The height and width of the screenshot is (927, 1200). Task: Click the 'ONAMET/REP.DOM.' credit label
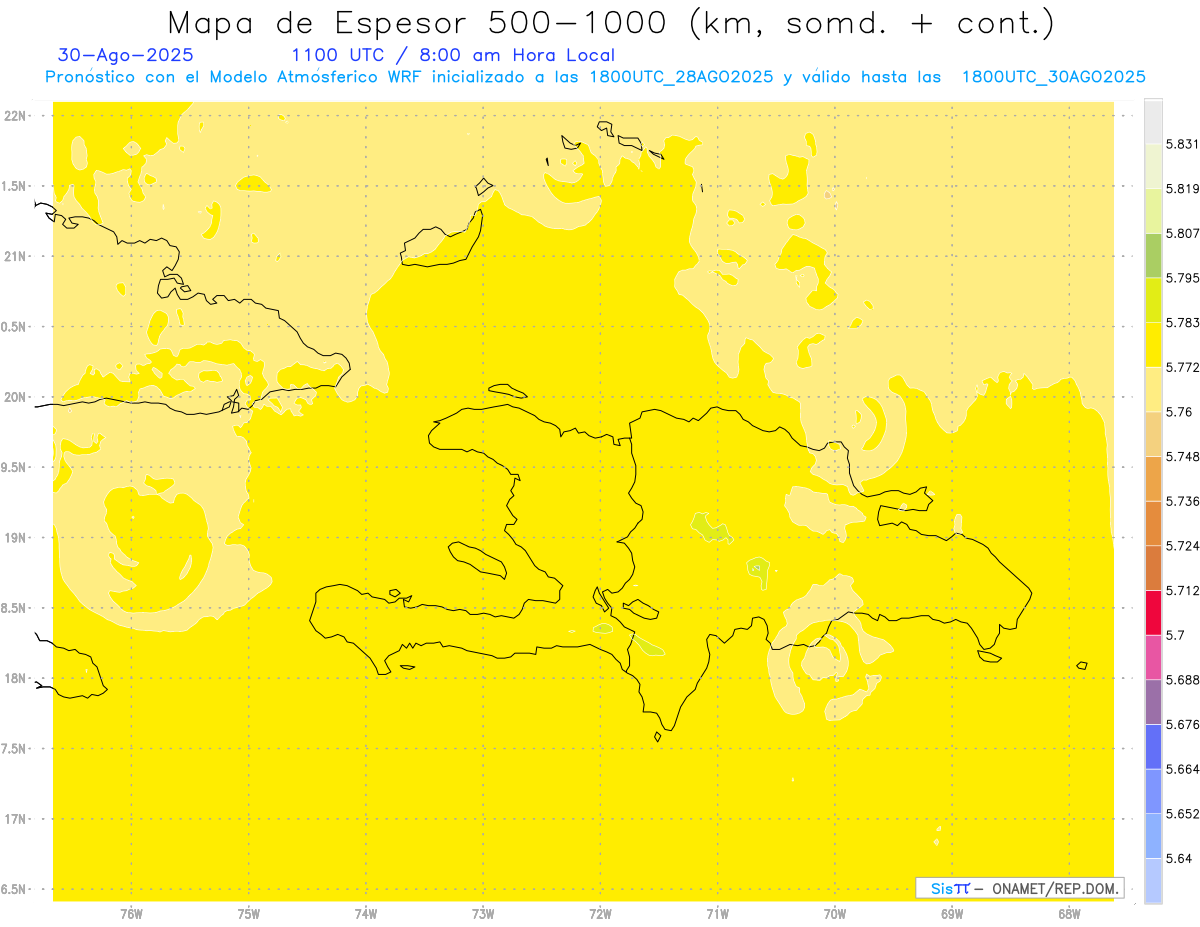[1053, 888]
